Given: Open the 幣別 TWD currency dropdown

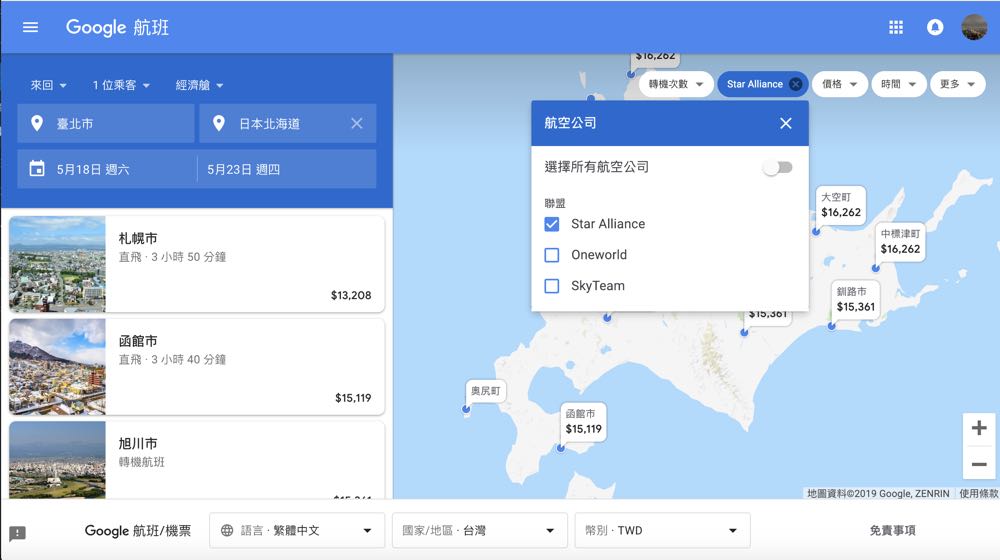Looking at the screenshot, I should point(662,530).
